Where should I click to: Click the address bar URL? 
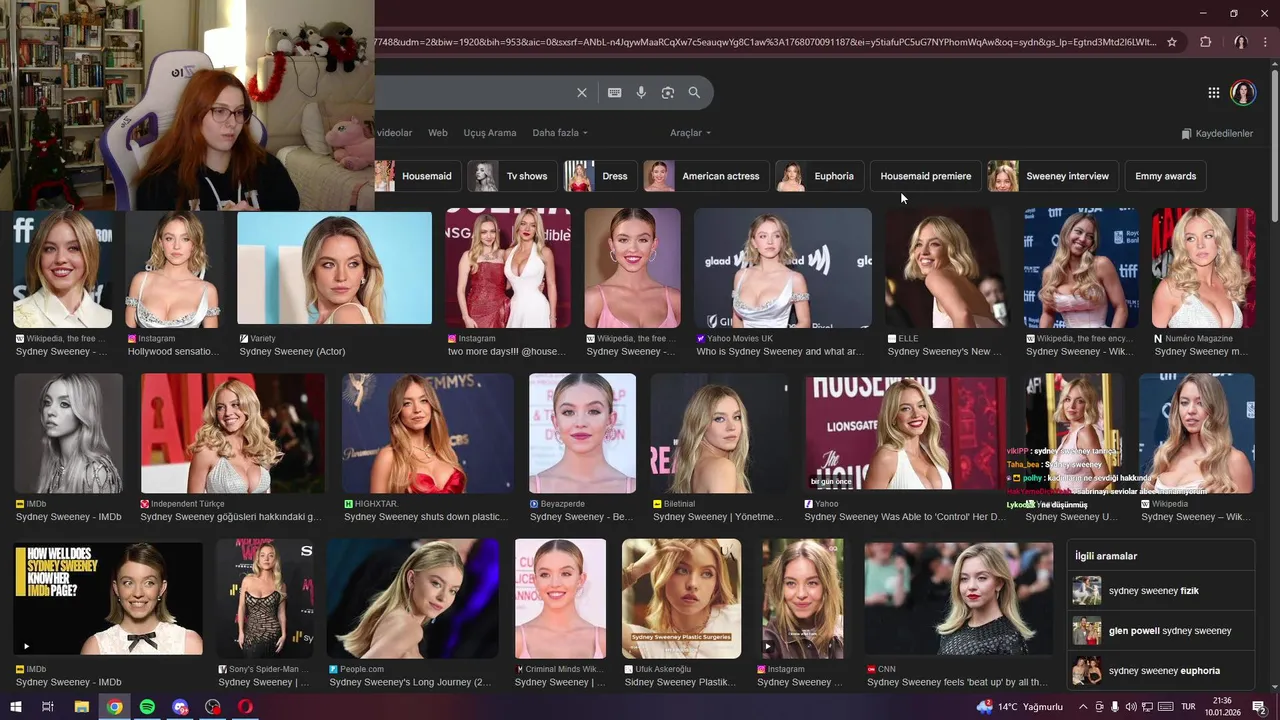(x=765, y=42)
